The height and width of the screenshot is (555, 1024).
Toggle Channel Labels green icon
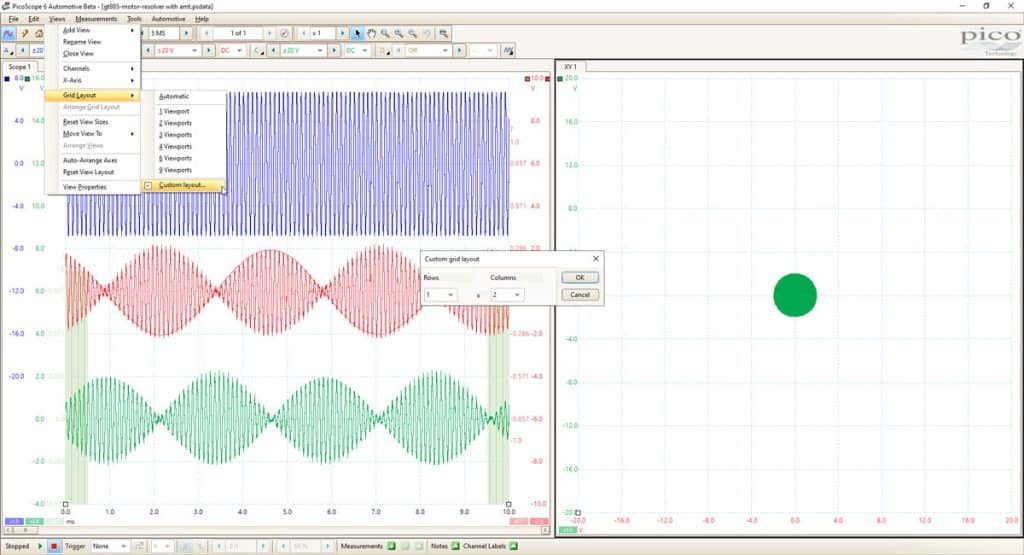[x=514, y=546]
